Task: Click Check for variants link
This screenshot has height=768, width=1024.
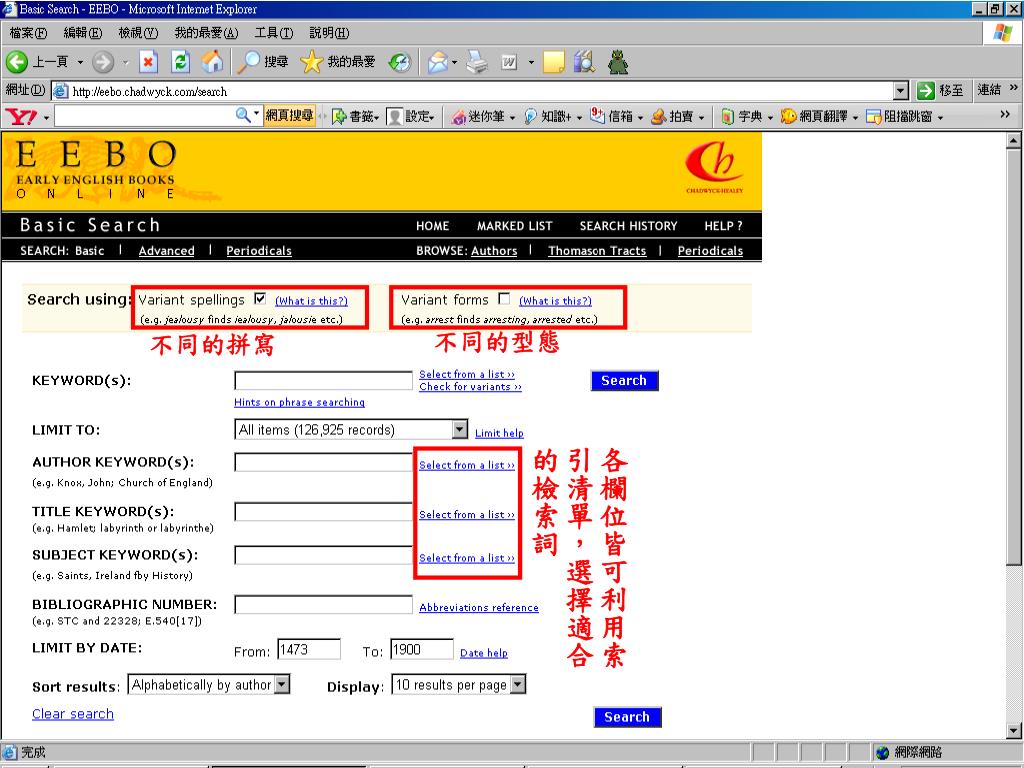Action: (x=470, y=387)
